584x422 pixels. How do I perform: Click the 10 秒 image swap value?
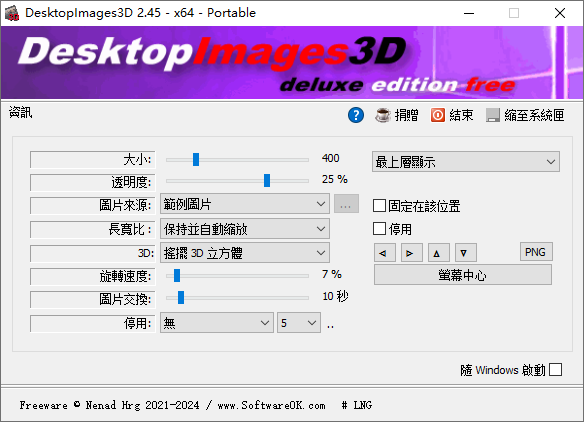click(x=335, y=296)
